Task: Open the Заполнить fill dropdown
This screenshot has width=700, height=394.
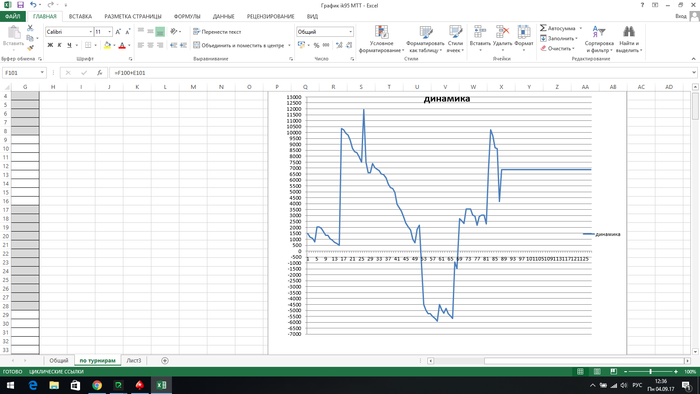Action: 558,38
